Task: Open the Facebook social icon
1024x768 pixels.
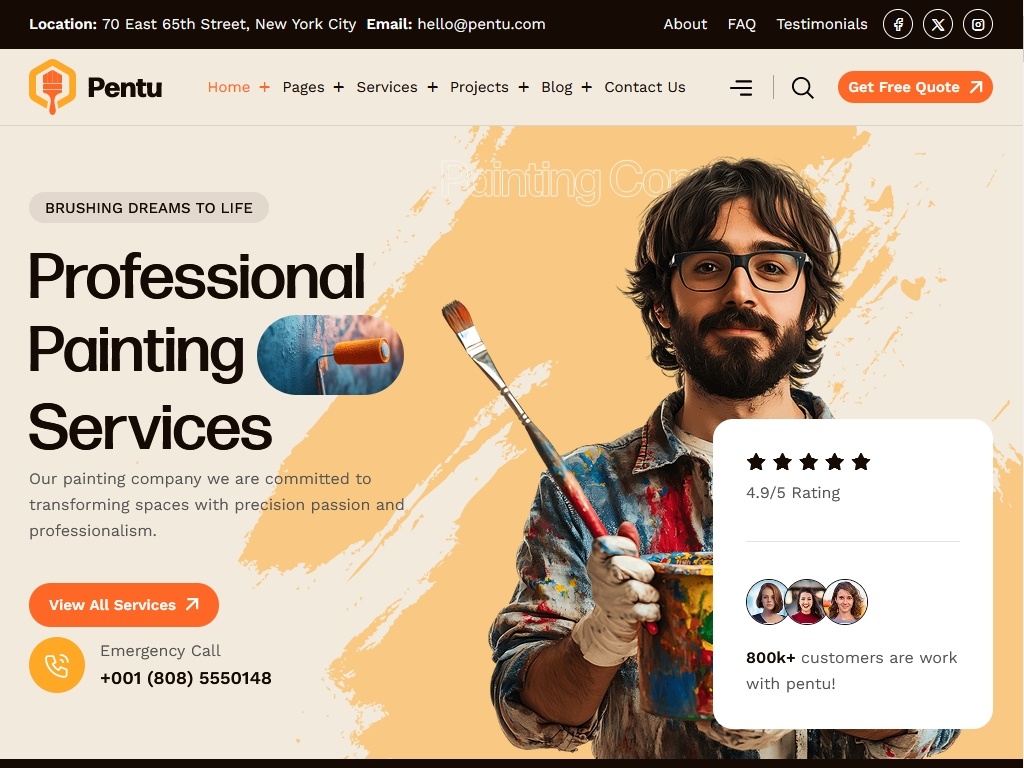Action: click(898, 25)
